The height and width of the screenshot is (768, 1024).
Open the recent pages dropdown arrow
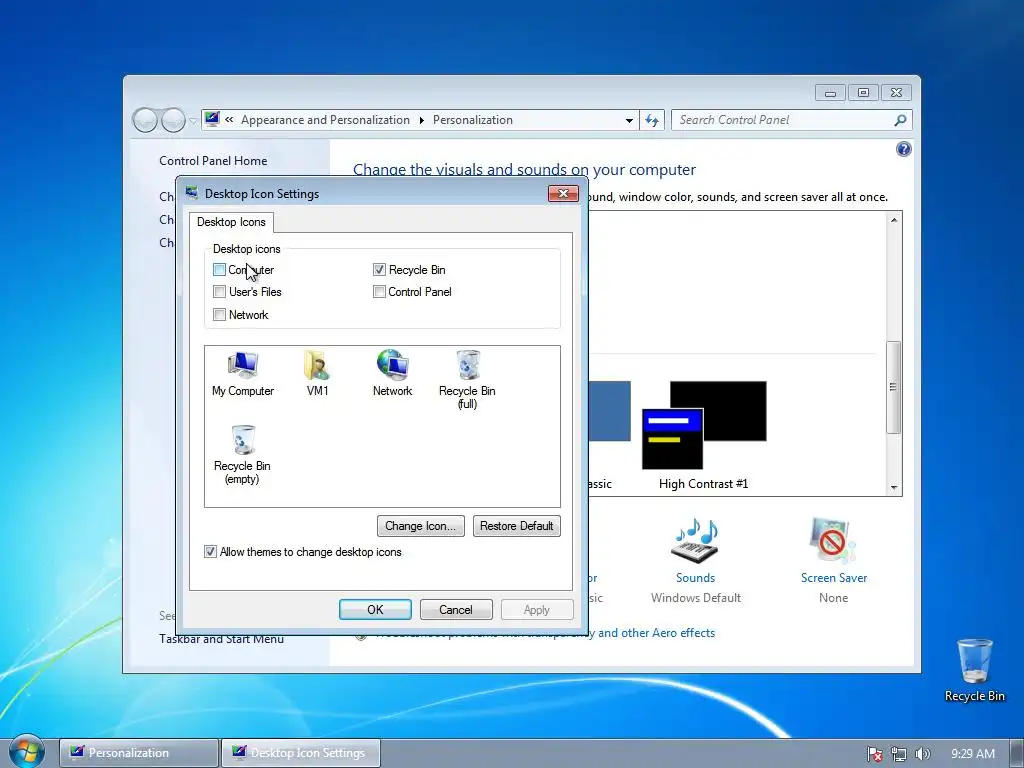[x=193, y=121]
